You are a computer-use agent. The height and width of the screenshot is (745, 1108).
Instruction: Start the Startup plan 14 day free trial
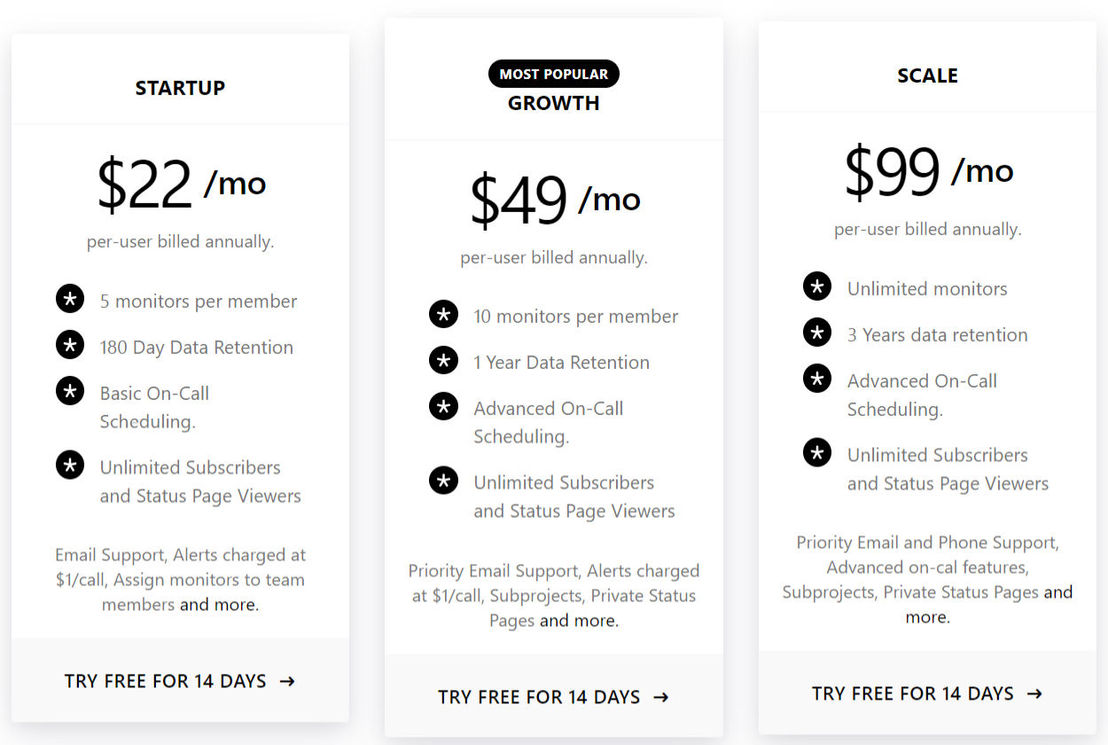tap(179, 681)
